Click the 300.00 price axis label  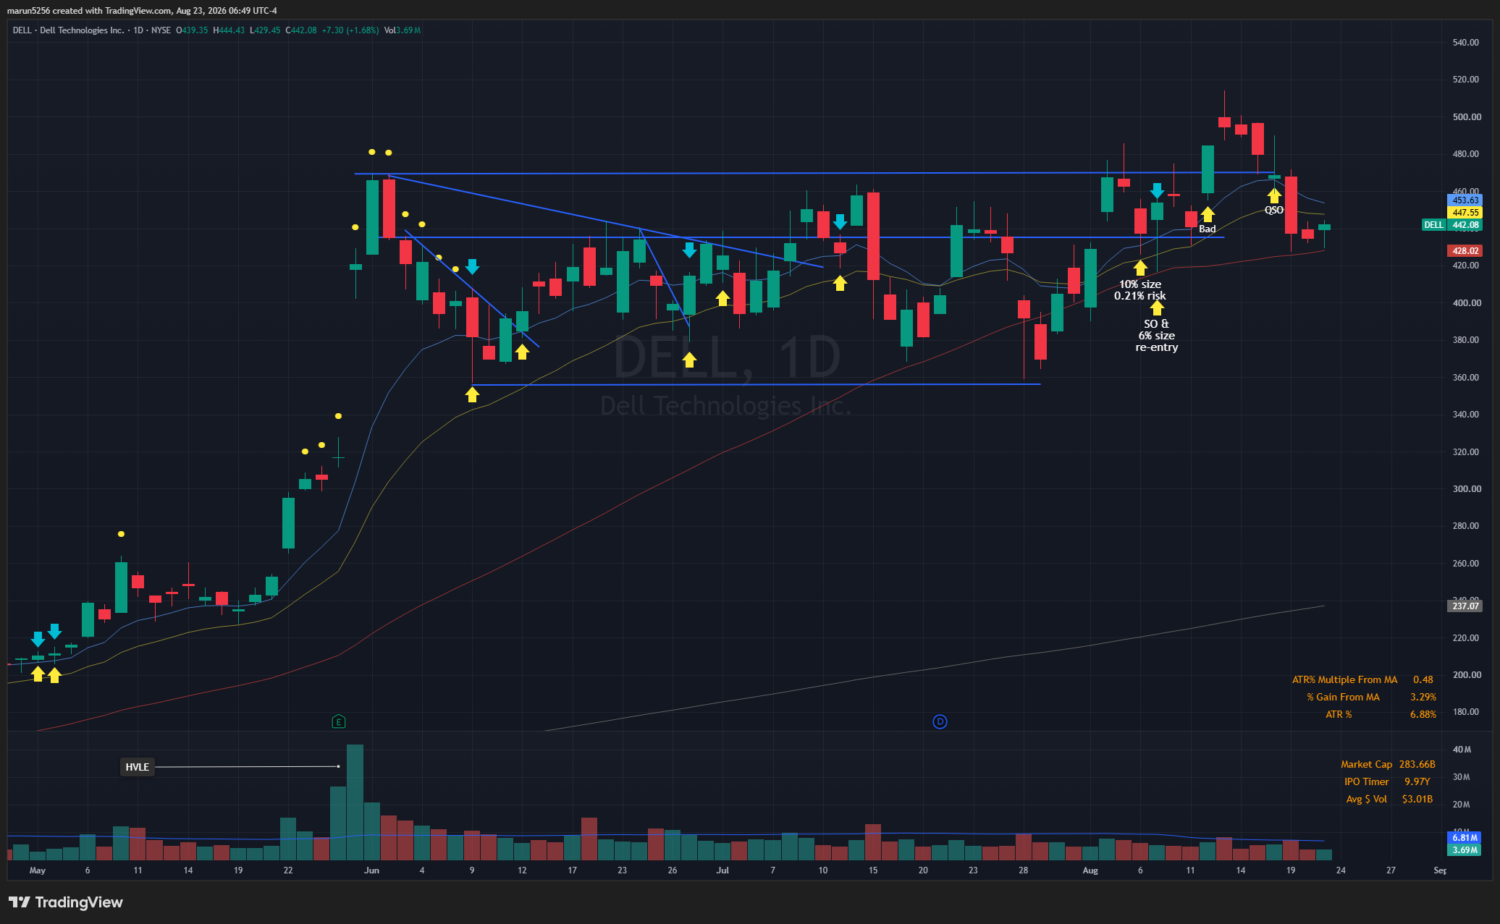click(1466, 489)
